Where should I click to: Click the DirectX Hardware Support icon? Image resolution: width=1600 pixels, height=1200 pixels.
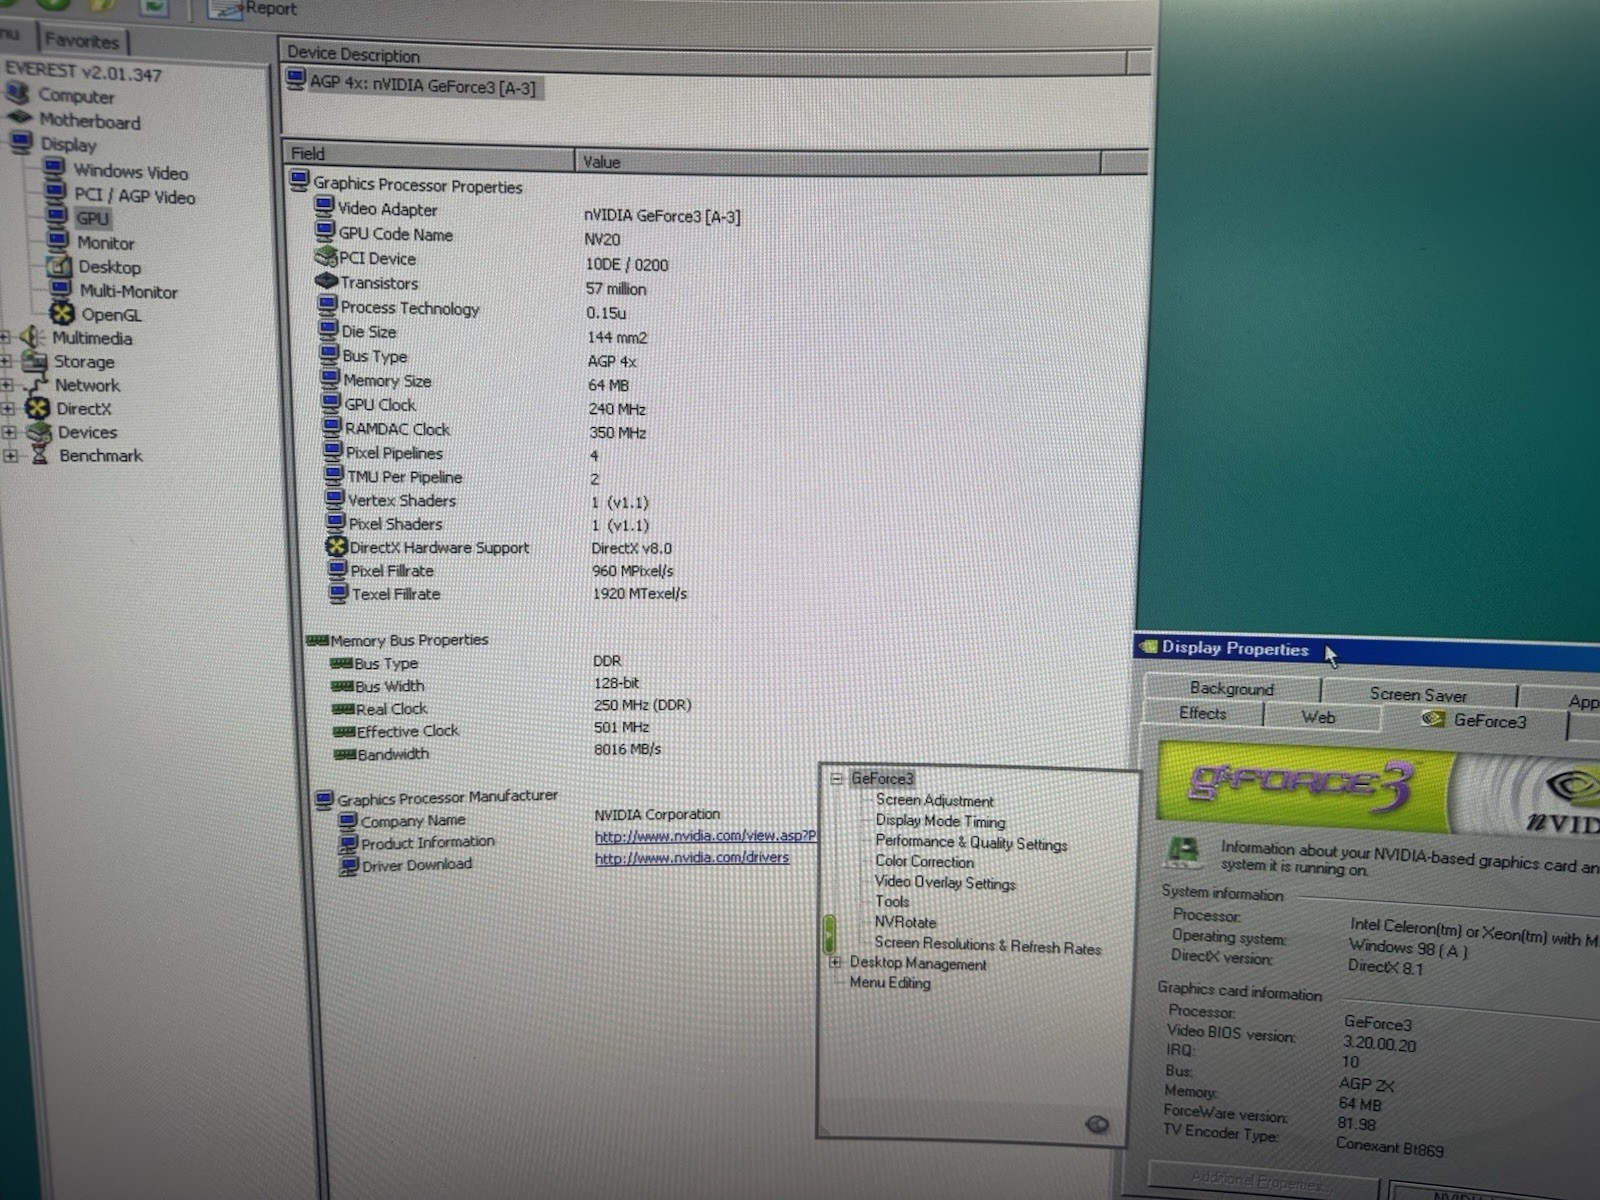click(x=336, y=546)
